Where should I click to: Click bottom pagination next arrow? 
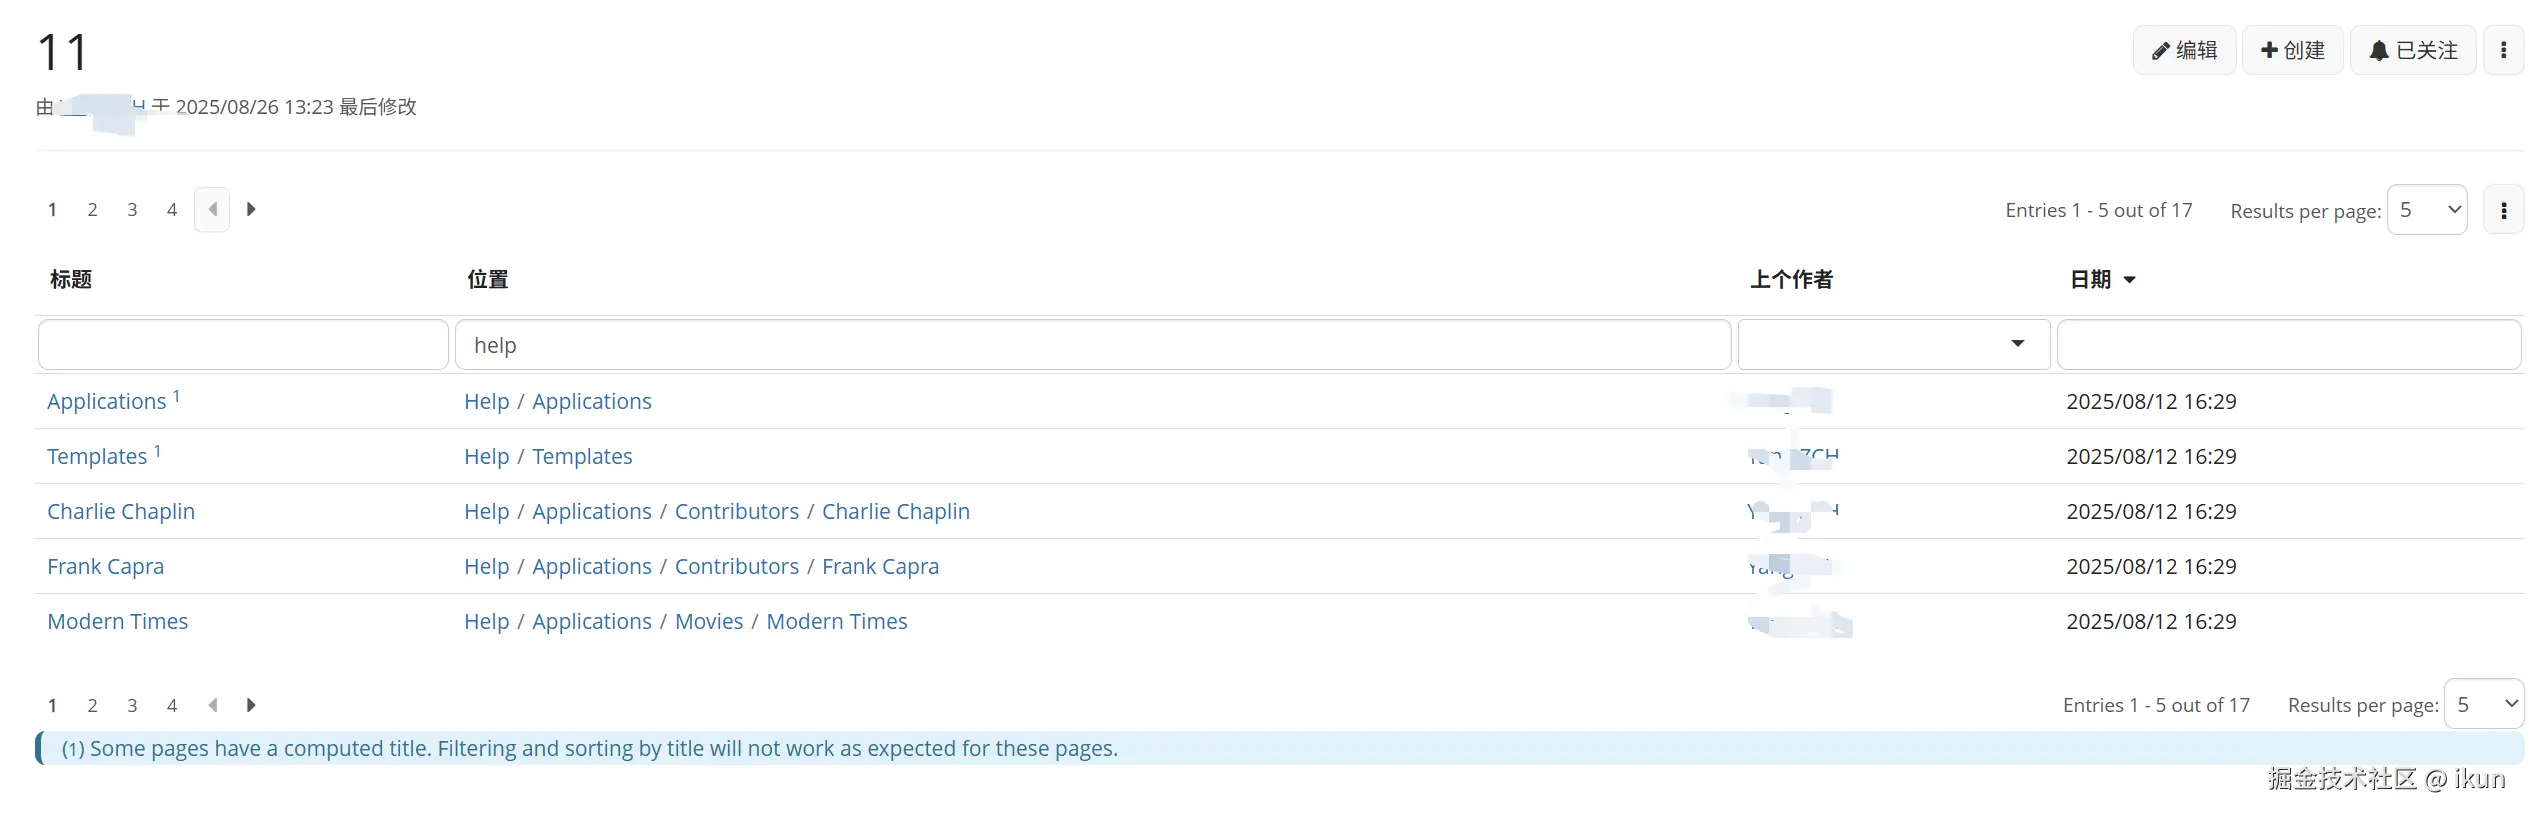point(251,705)
